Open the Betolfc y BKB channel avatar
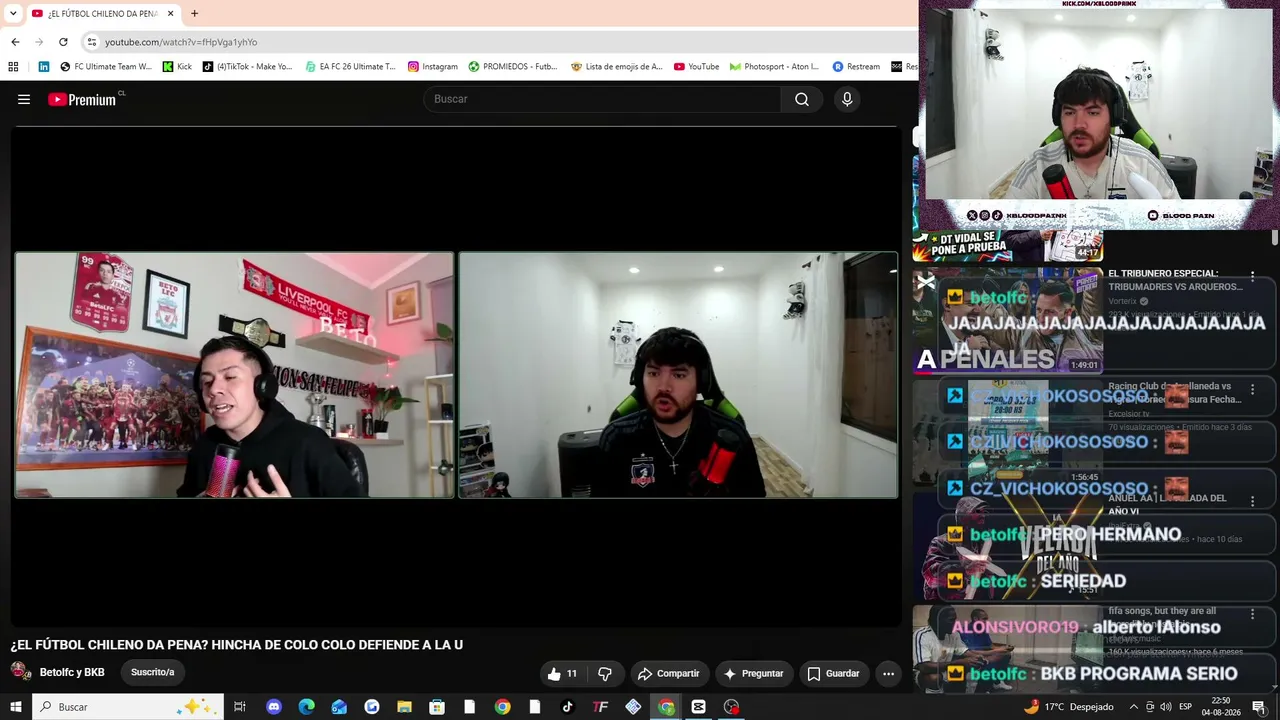This screenshot has height=720, width=1280. click(x=21, y=672)
